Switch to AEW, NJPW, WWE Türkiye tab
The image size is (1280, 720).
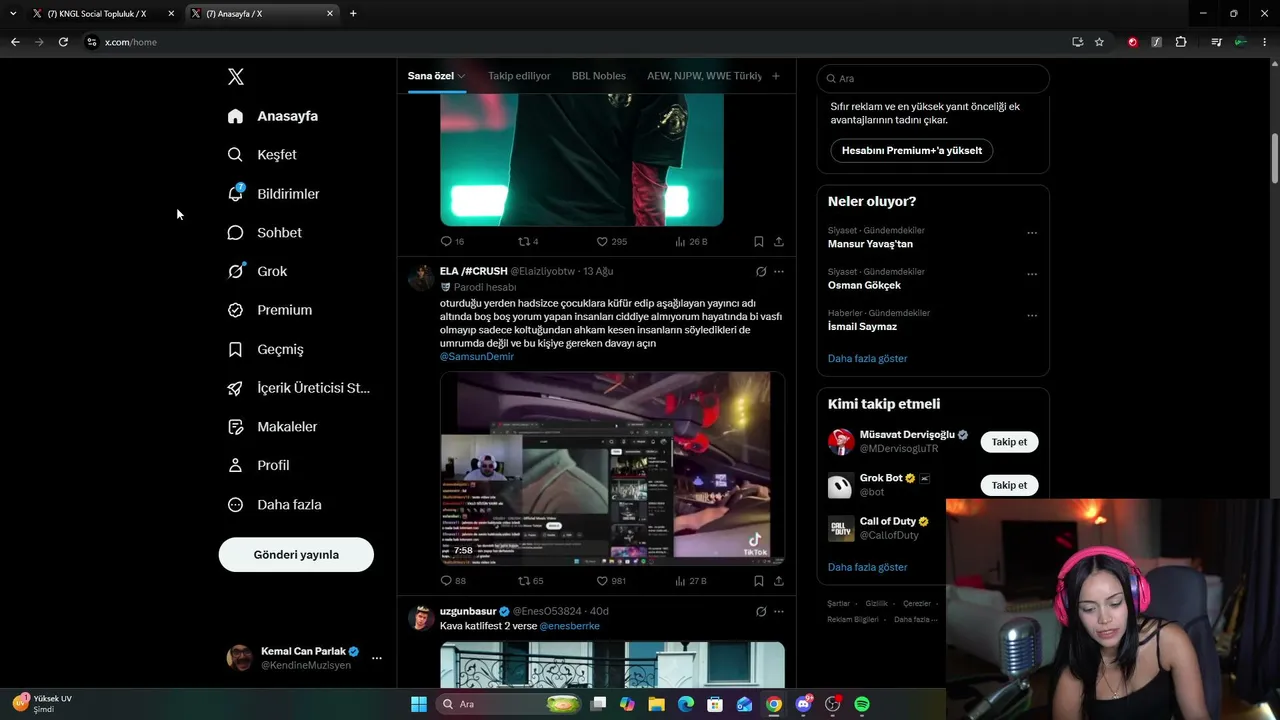[704, 76]
